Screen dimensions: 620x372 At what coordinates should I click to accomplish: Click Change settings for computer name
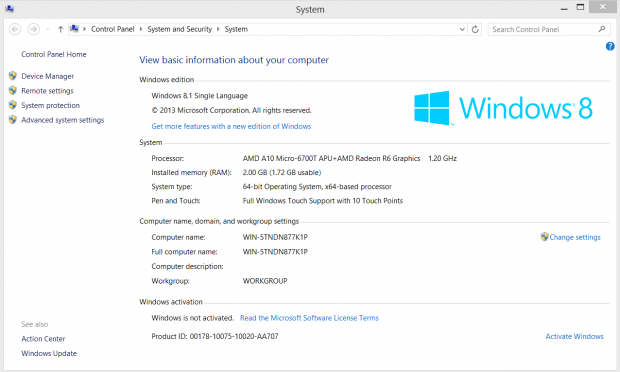575,237
